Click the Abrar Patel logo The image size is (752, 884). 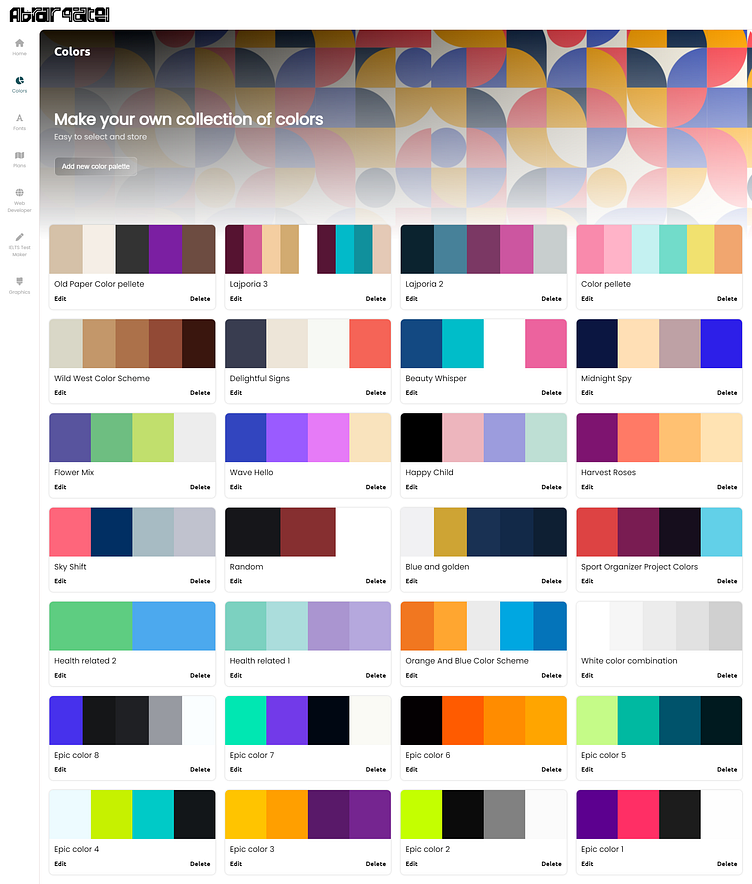click(59, 14)
